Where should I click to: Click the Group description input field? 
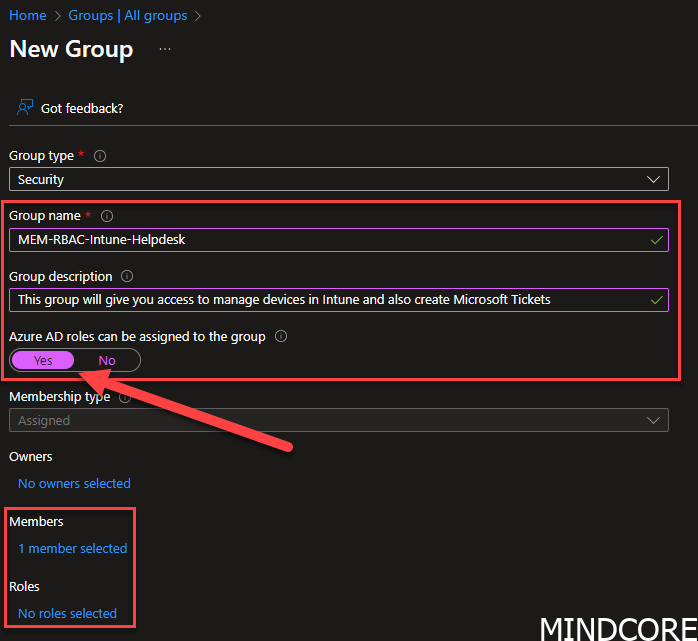click(339, 300)
